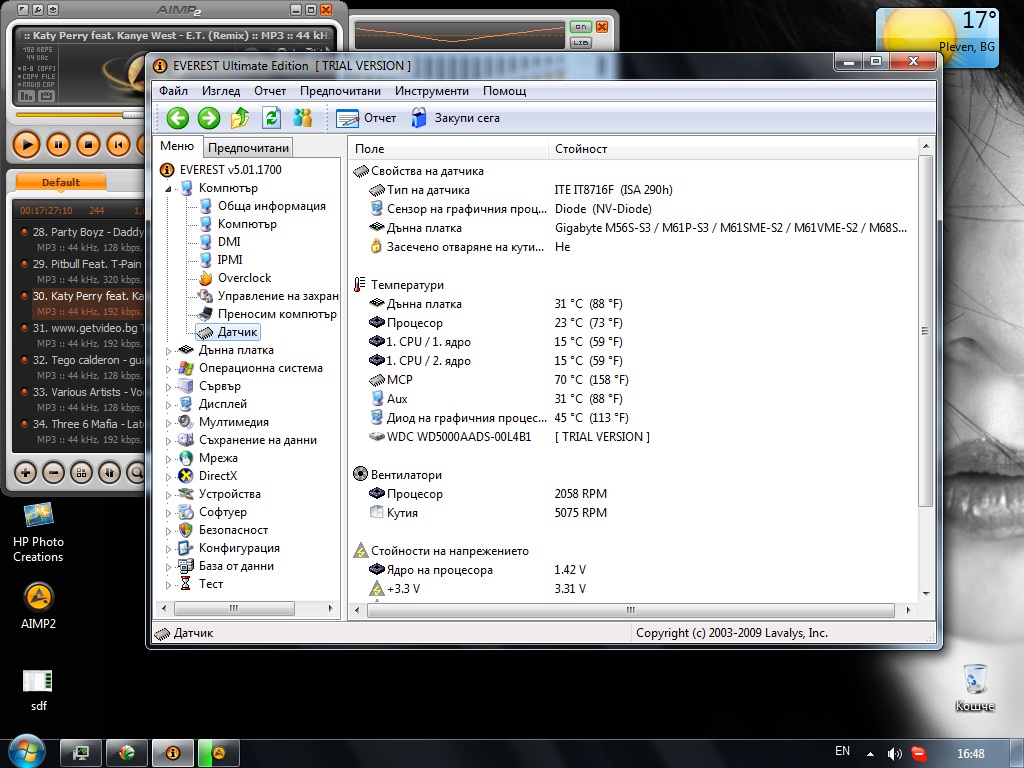Click the Устройства tree icon
This screenshot has height=768, width=1024.
coord(186,494)
